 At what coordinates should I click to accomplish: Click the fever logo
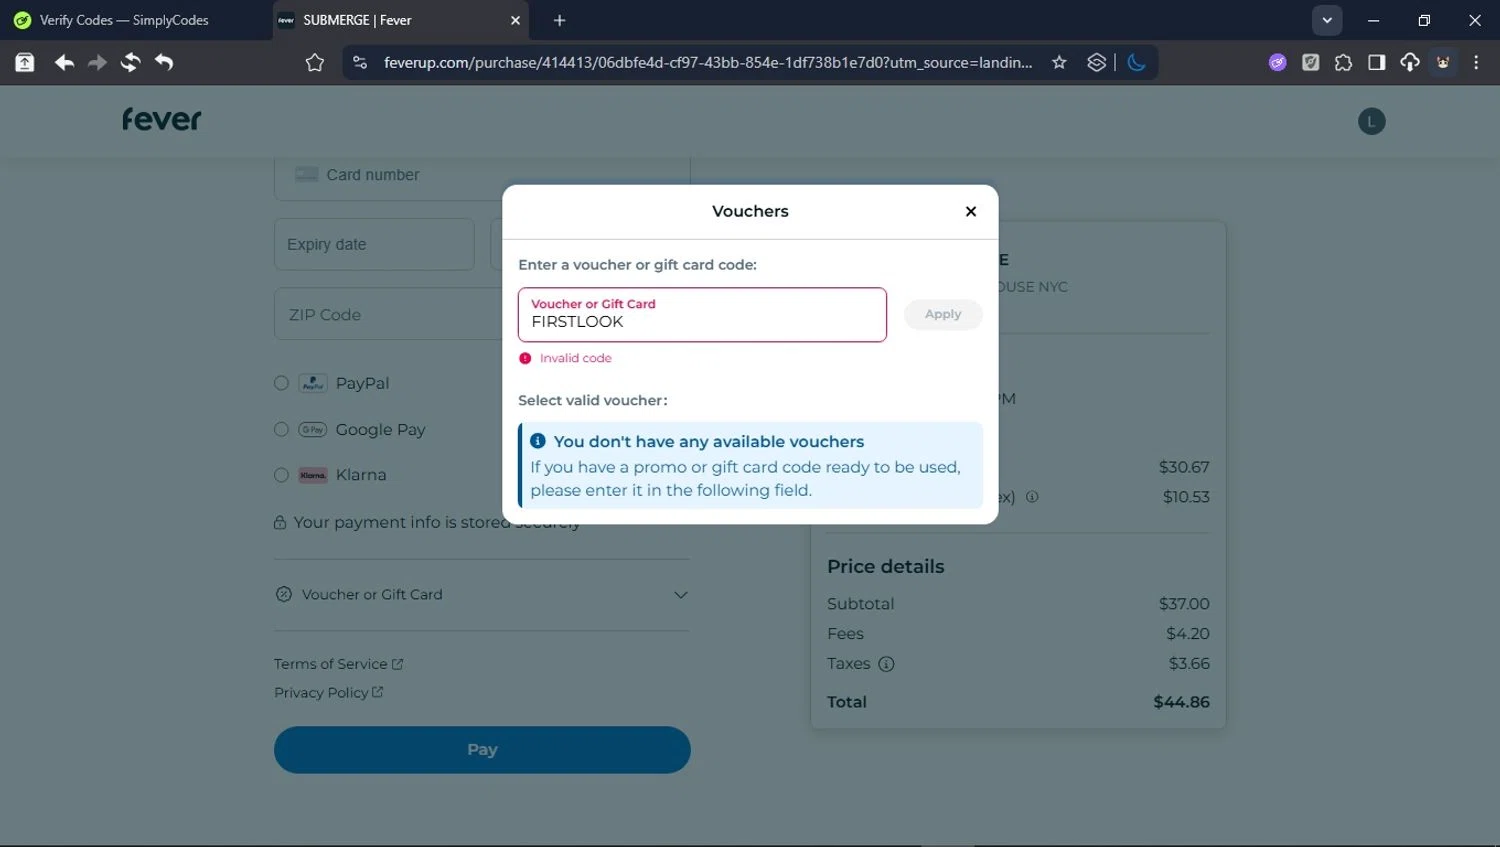point(162,120)
